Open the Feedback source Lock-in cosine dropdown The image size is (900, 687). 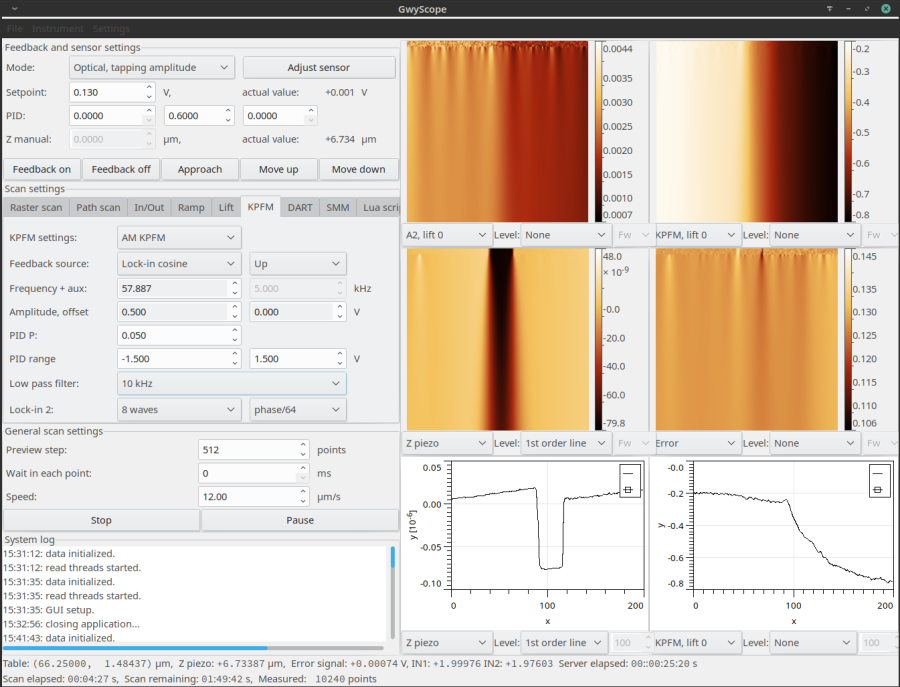coord(179,264)
